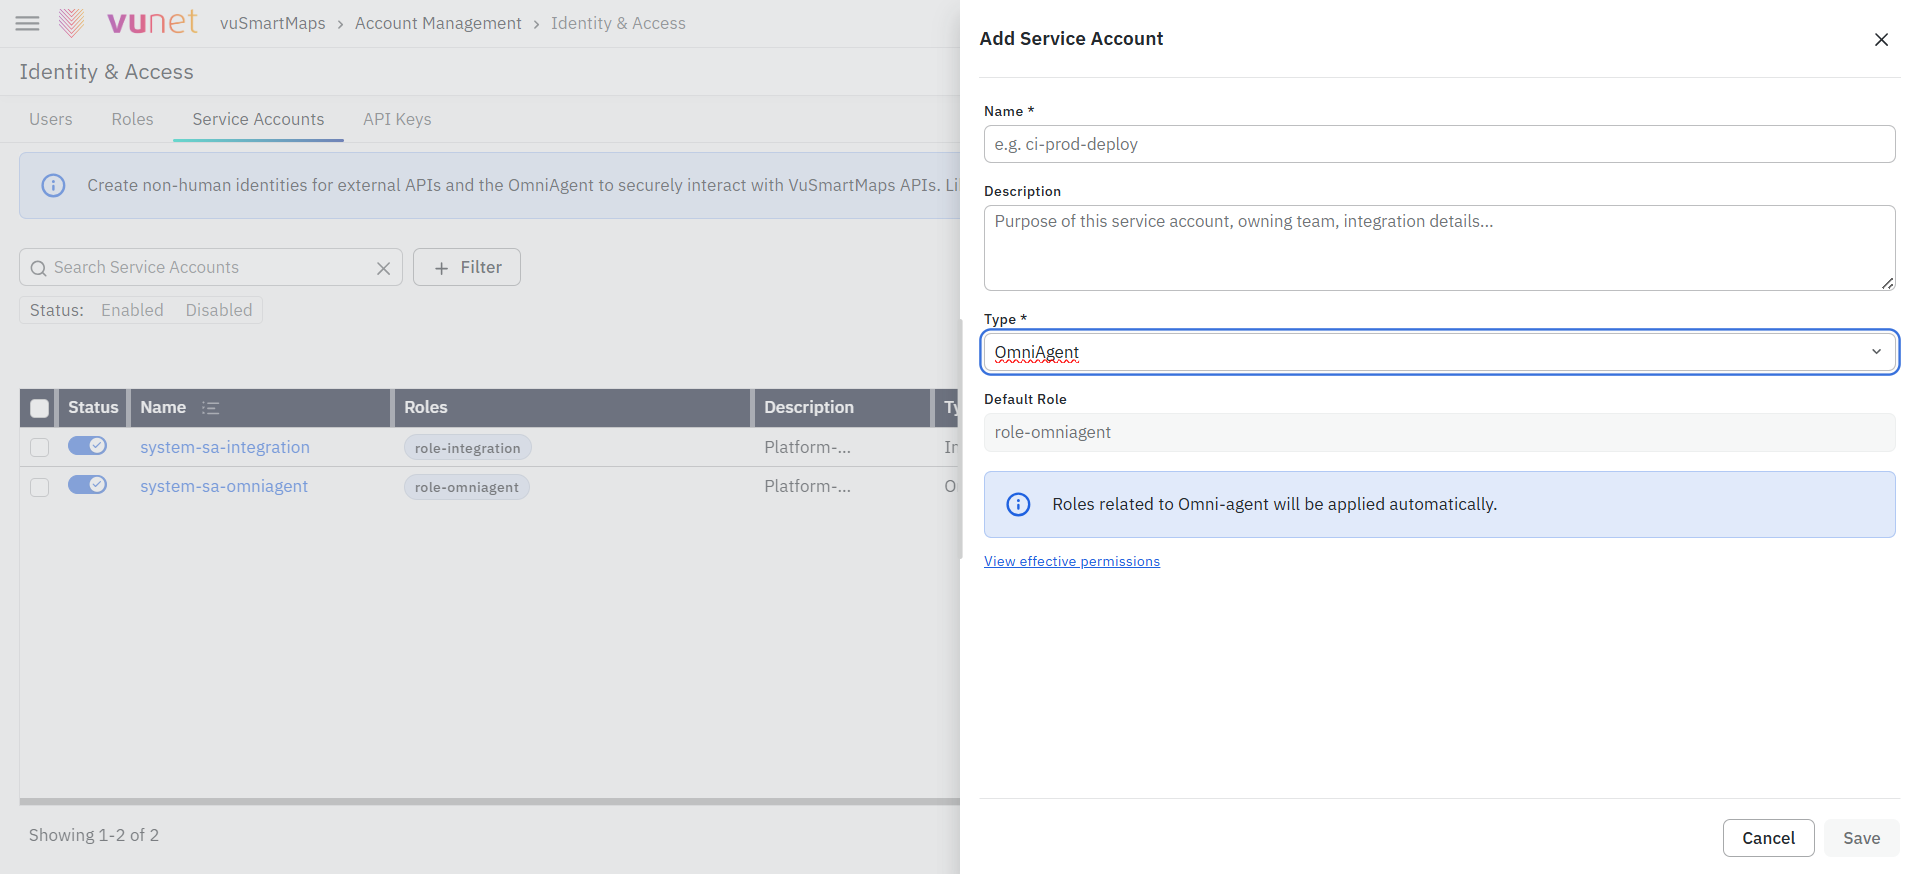Click the horizontal scrollbar under the table
Viewport: 1918px width, 874px height.
(489, 801)
